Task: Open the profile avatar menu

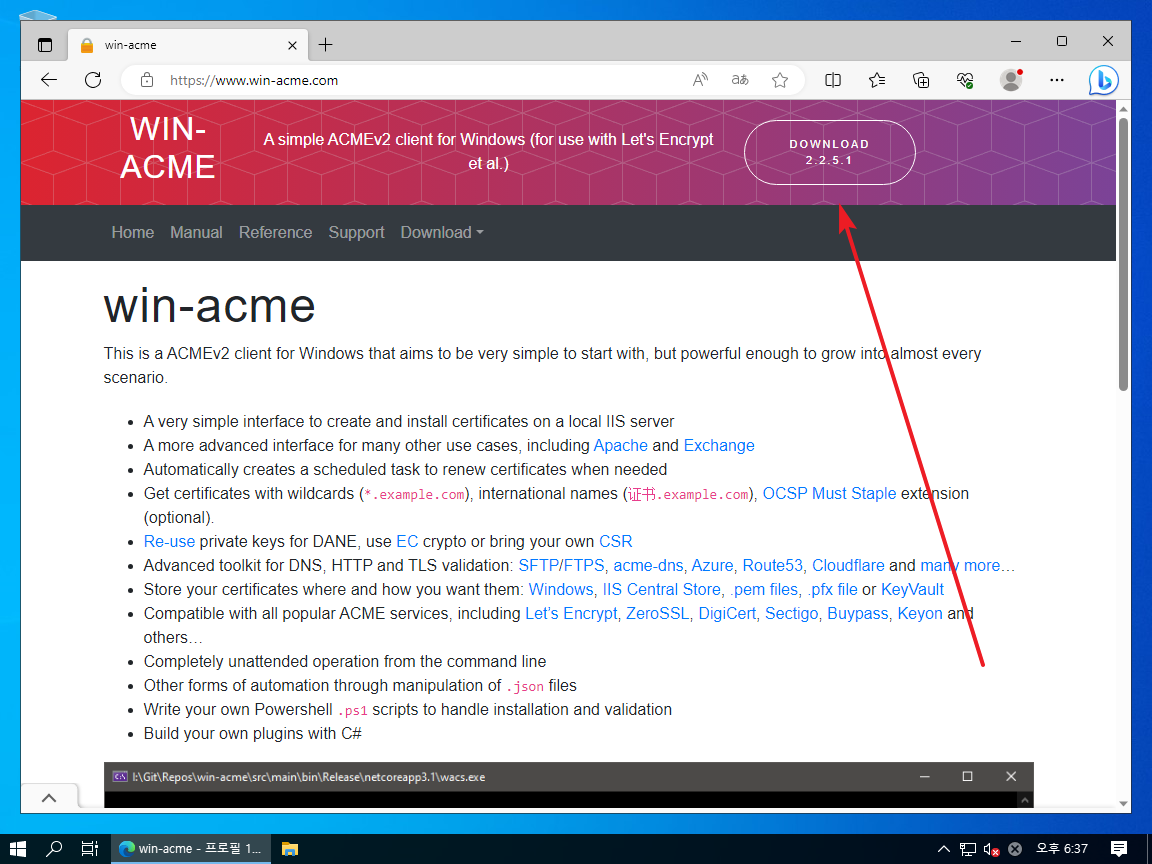Action: point(1012,80)
